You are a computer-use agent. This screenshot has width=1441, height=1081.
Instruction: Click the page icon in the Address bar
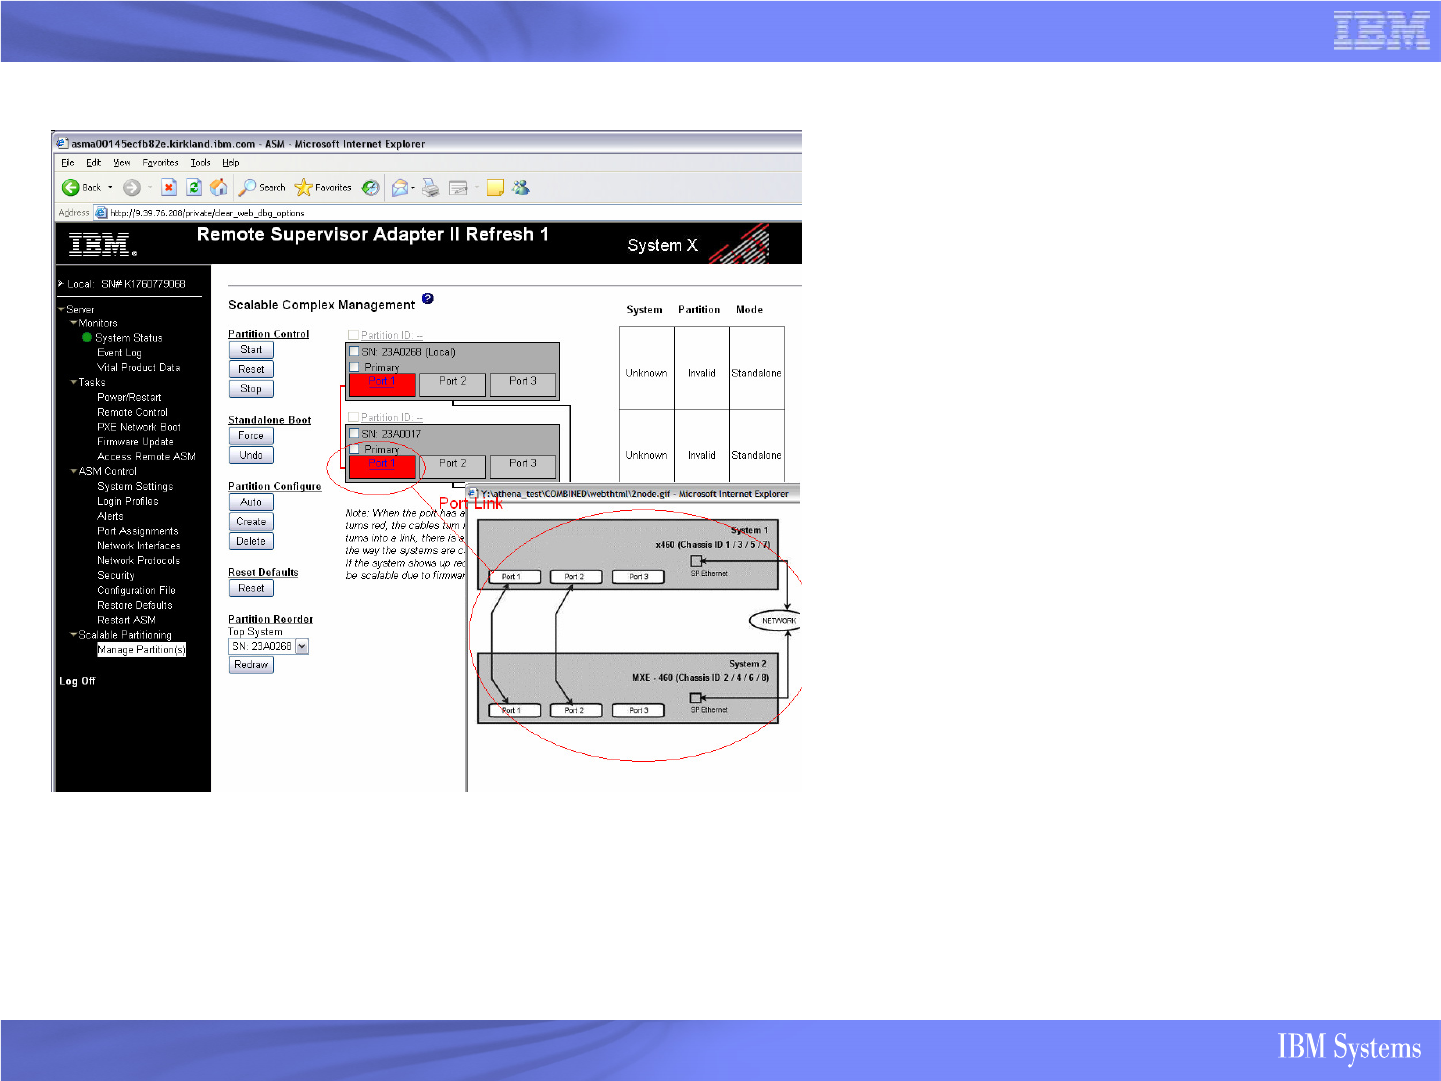[x=101, y=212]
